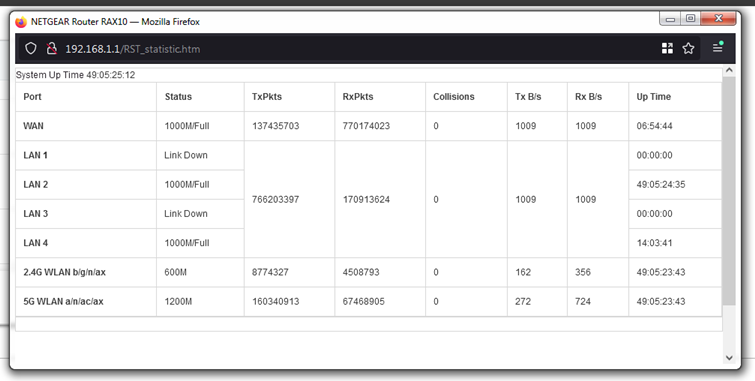755x381 pixels.
Task: Click WAN up time 06:54:44
Action: pos(654,126)
